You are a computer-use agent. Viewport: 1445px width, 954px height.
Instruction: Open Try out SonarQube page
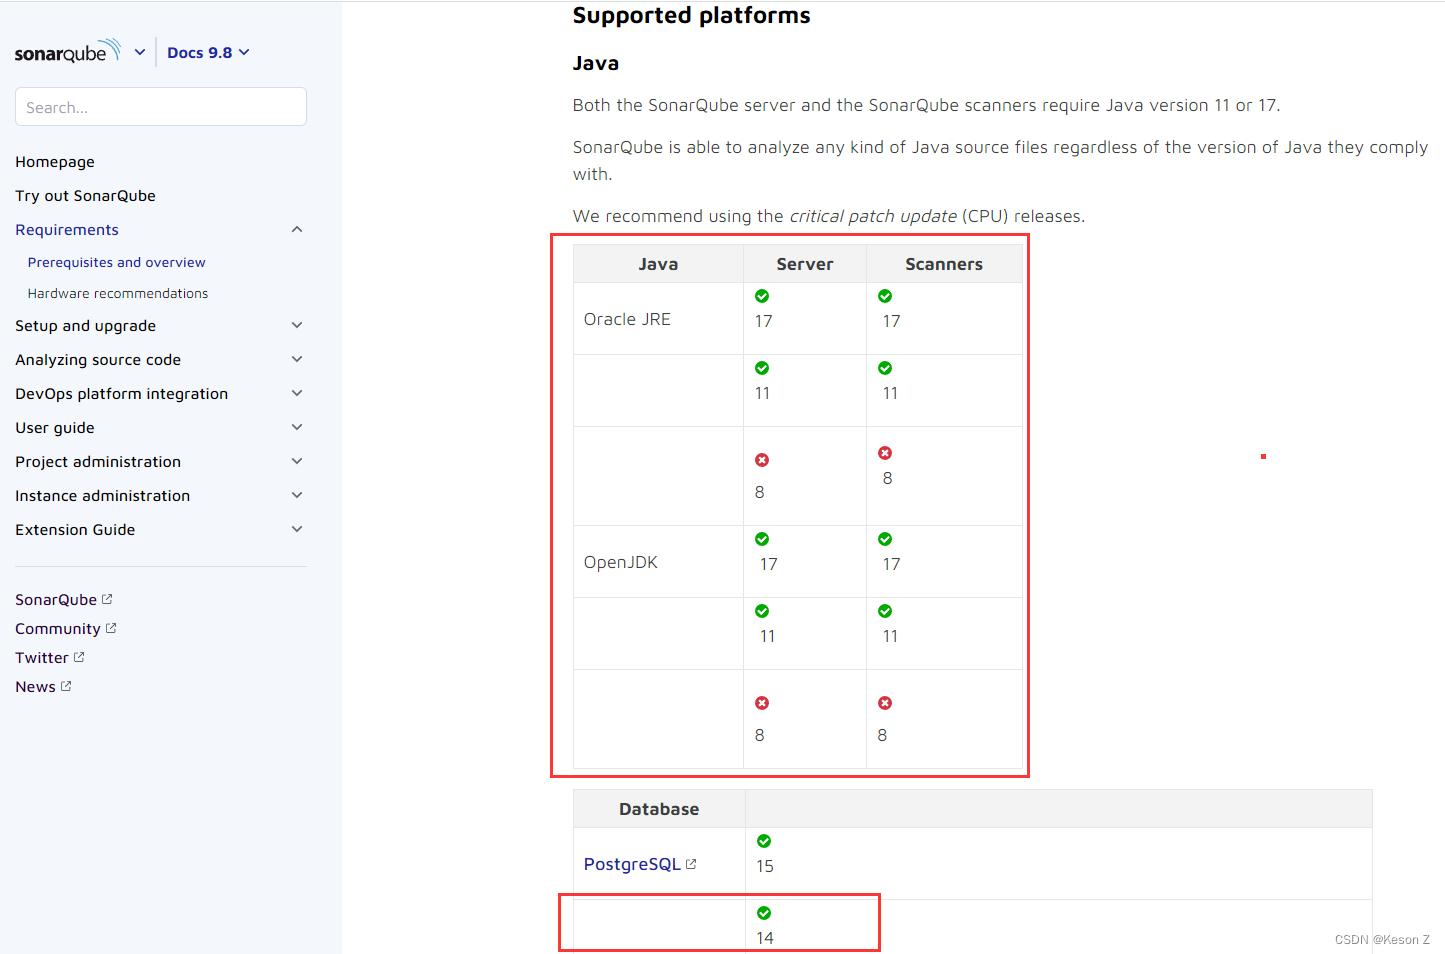point(86,196)
